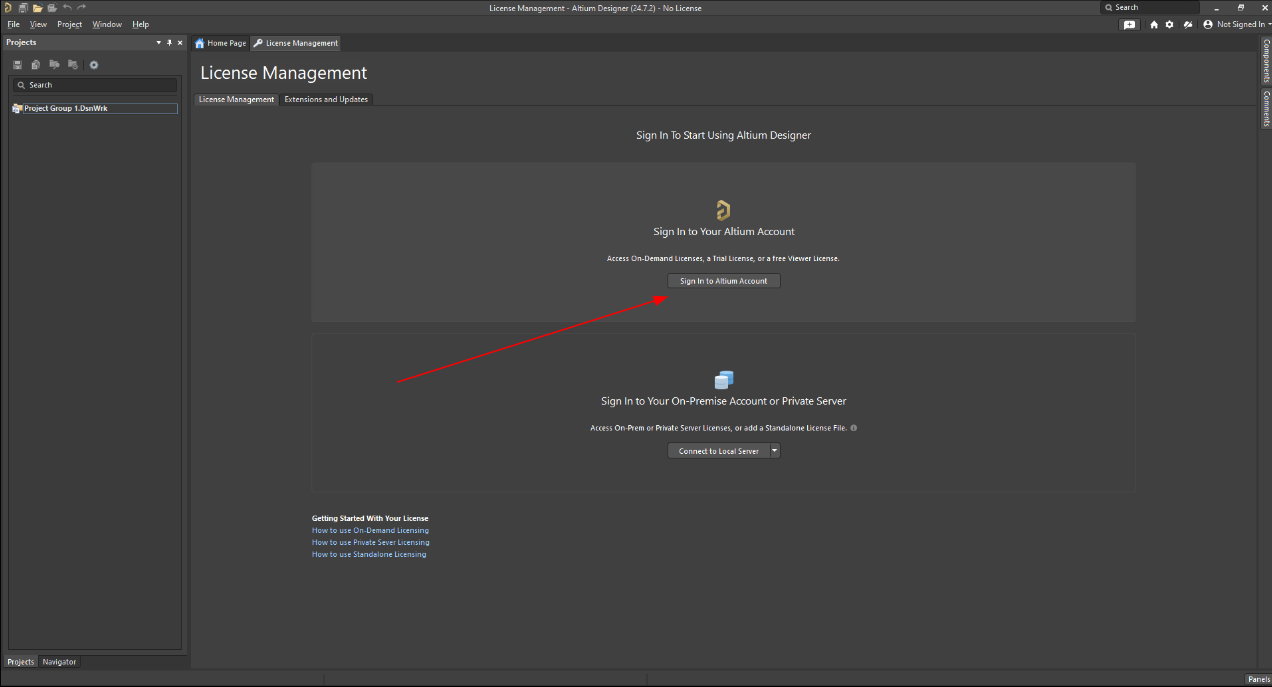Open the Connect to Local Server dropdown arrow
This screenshot has height=687, width=1272.
pyautogui.click(x=775, y=451)
